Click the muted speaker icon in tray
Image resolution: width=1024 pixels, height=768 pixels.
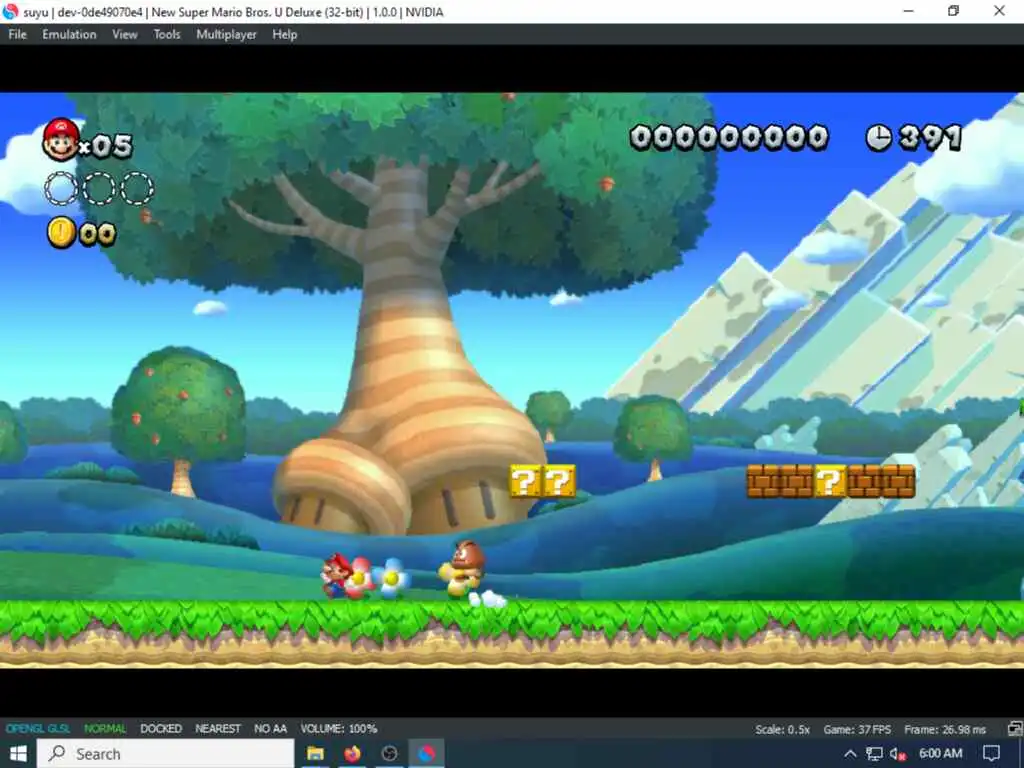898,754
